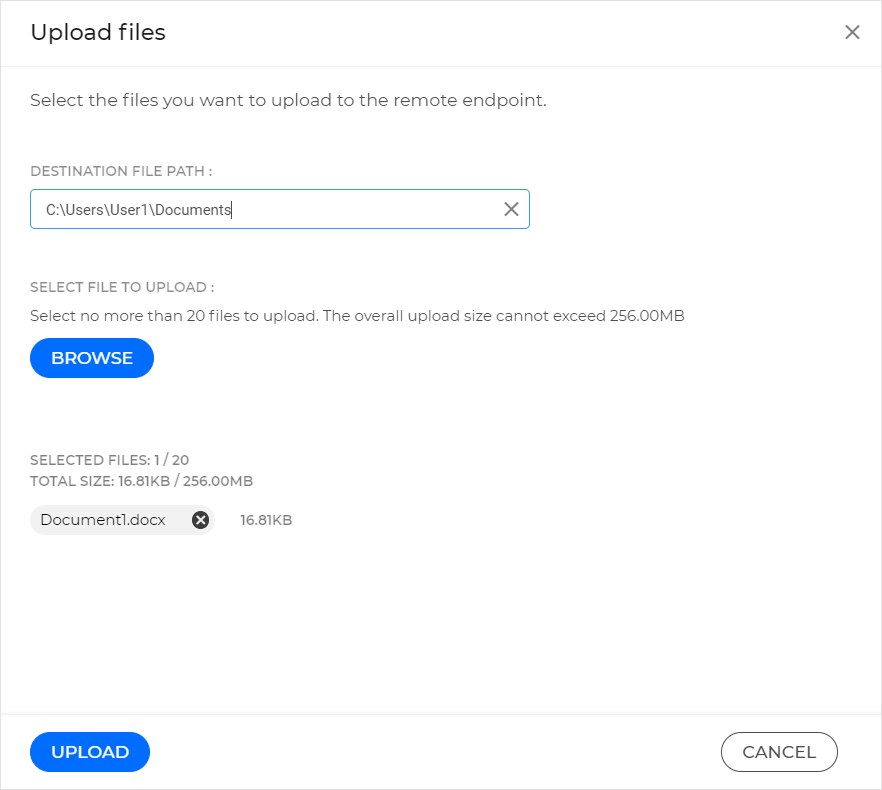Select the Document1.docx file chip
Viewport: 882px width, 790px height.
105,519
